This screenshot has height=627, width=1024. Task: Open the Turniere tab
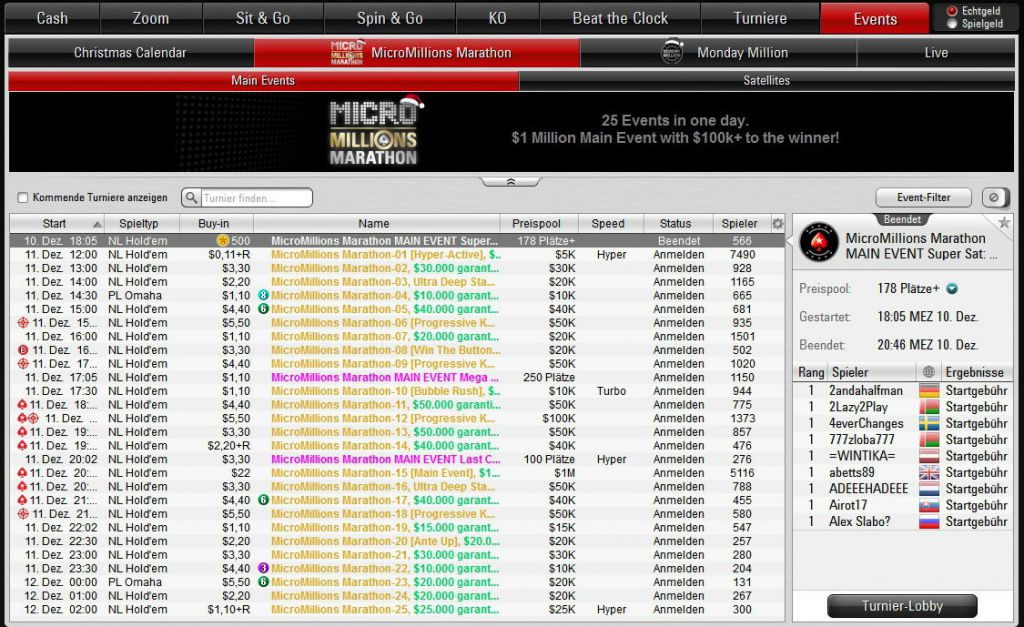pyautogui.click(x=760, y=18)
